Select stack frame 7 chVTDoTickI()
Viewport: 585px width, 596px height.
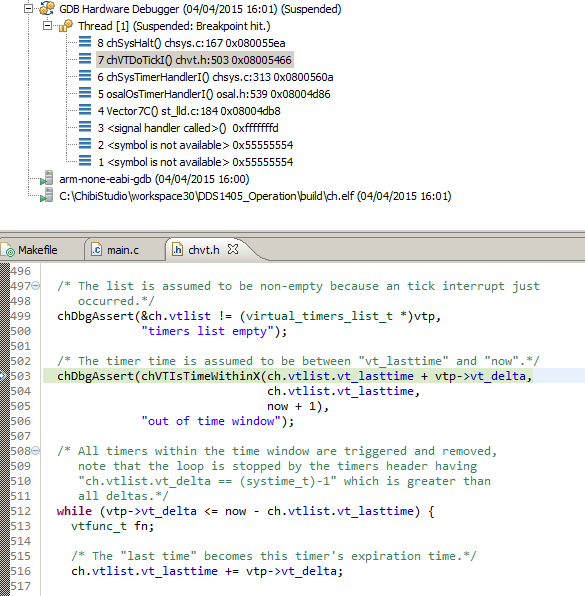click(194, 60)
